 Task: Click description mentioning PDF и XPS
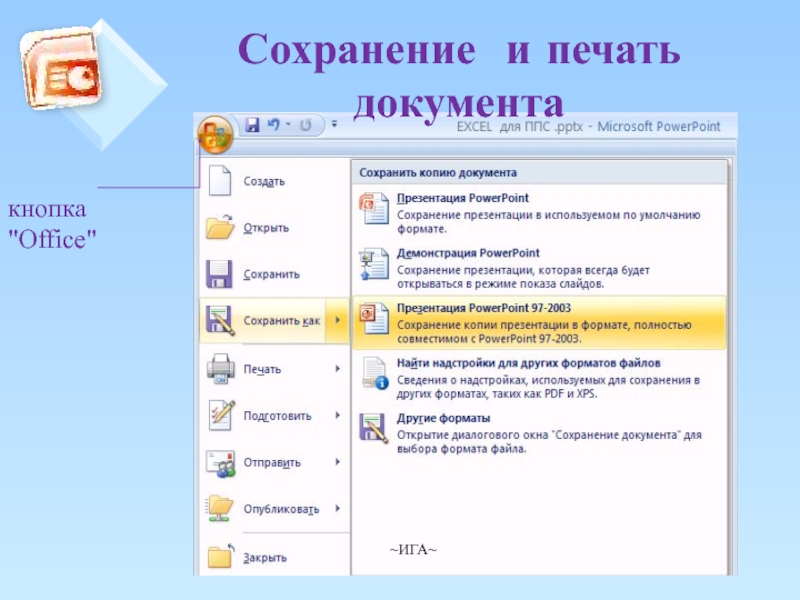coord(497,394)
